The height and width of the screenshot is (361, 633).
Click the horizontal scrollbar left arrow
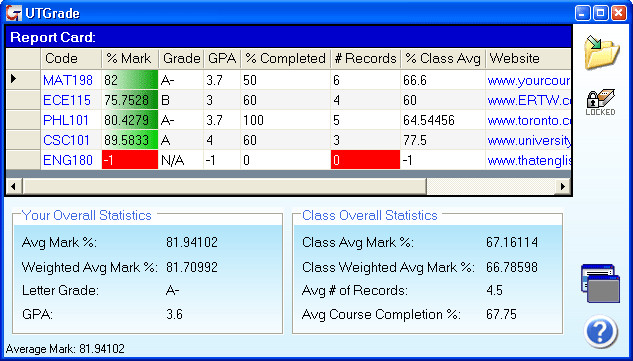click(x=14, y=187)
